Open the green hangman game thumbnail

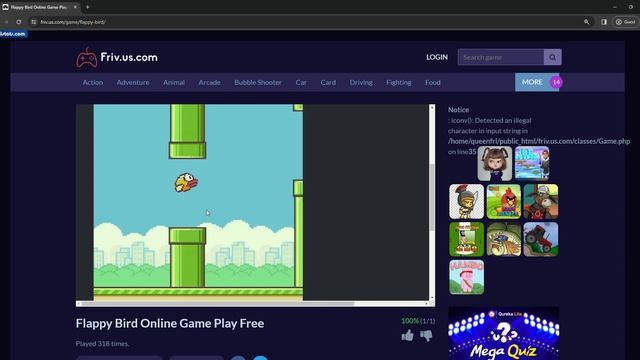(x=467, y=239)
